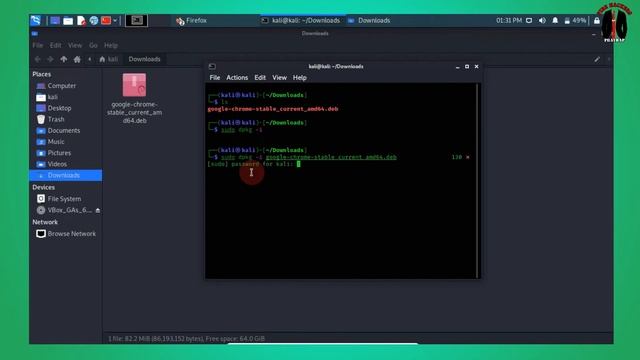This screenshot has width=640, height=360.
Task: Click the terminal vertical scrollbar
Action: point(477,180)
